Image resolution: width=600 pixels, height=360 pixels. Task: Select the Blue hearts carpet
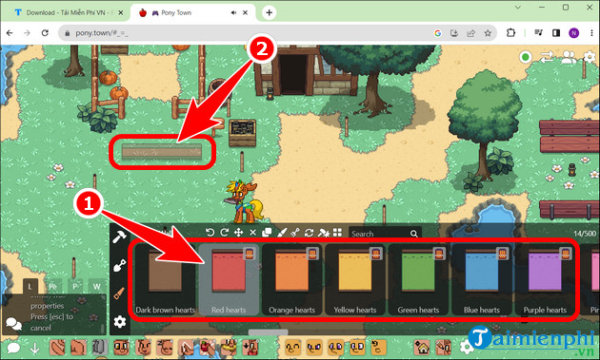tap(481, 280)
